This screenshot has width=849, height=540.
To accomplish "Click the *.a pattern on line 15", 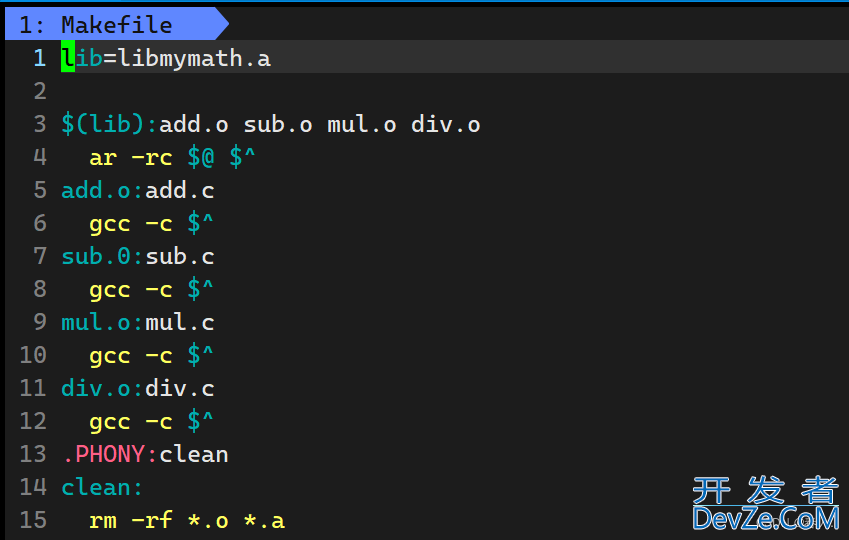I will [264, 520].
